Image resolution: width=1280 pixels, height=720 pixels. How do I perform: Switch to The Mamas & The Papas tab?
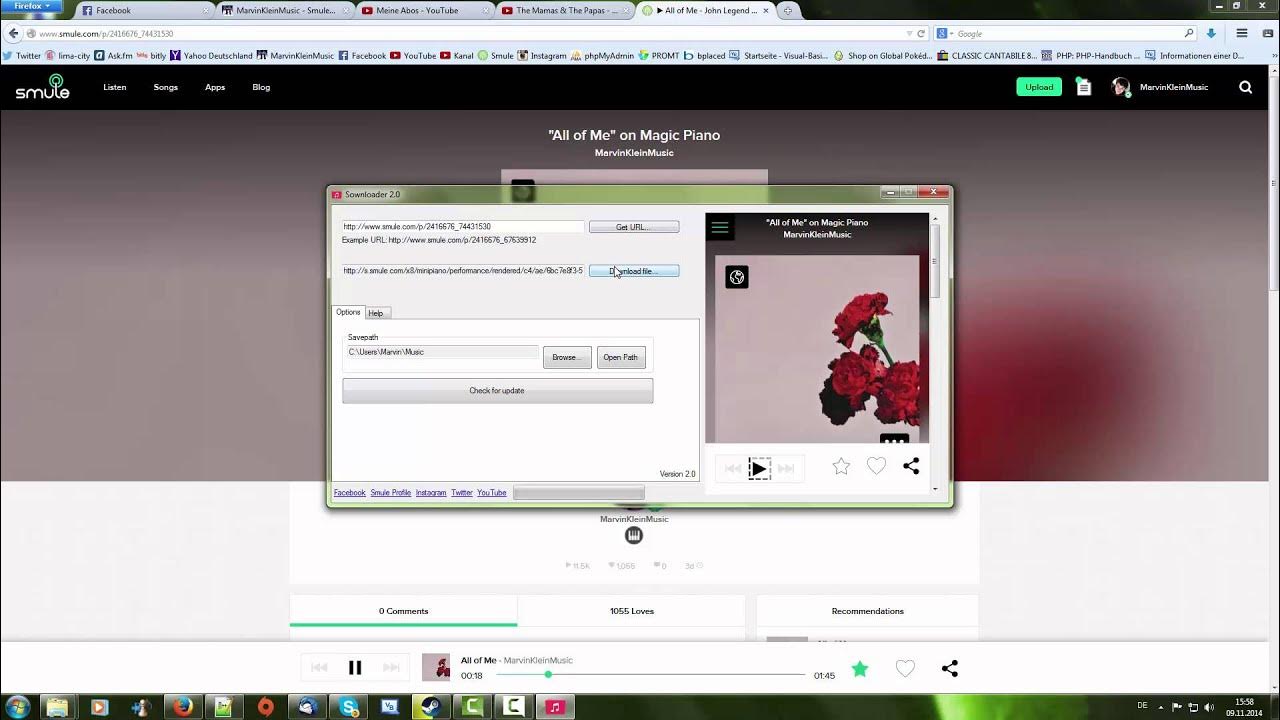click(x=565, y=10)
